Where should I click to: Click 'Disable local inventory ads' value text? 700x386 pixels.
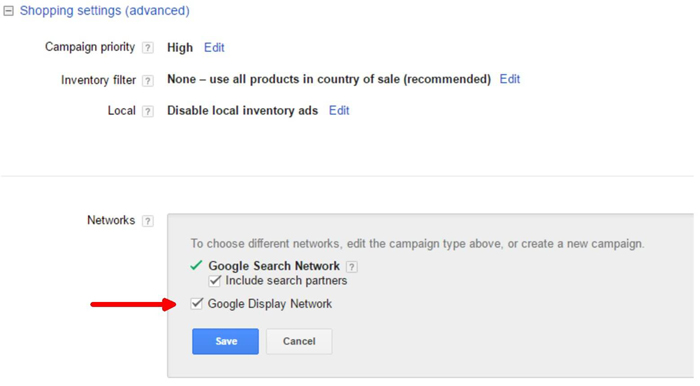point(242,111)
